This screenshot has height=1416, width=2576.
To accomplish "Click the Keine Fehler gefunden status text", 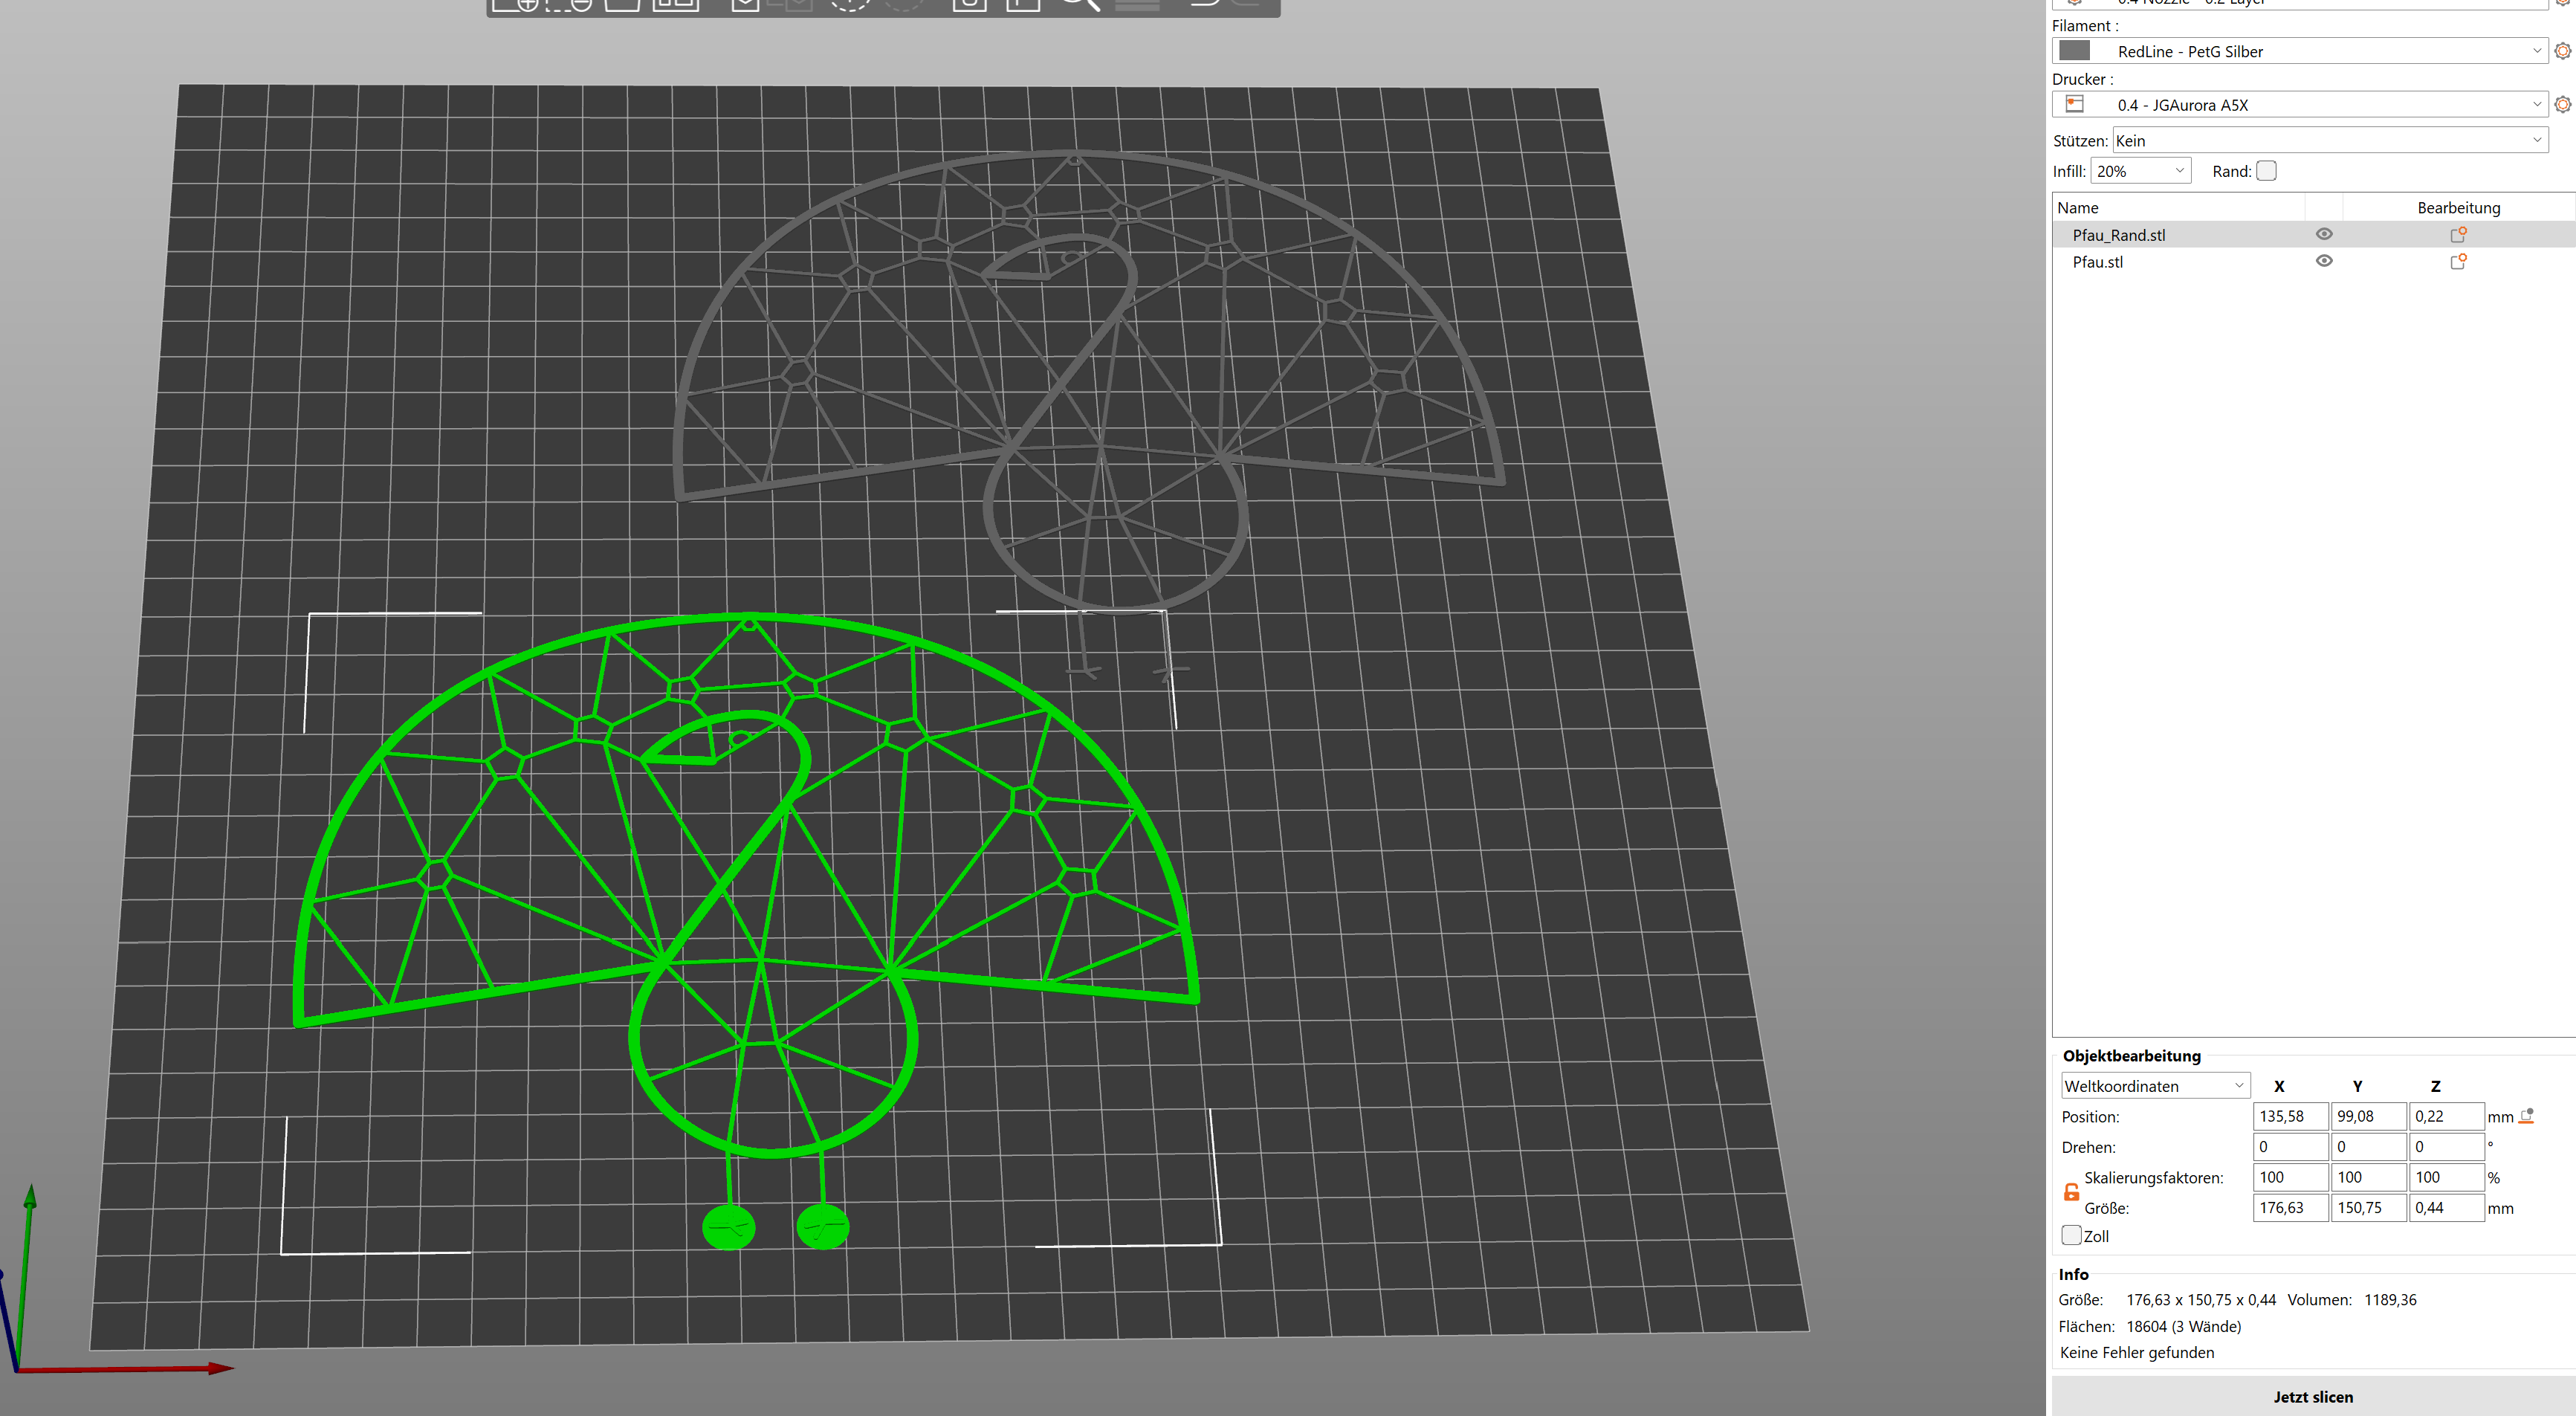I will point(2137,1352).
